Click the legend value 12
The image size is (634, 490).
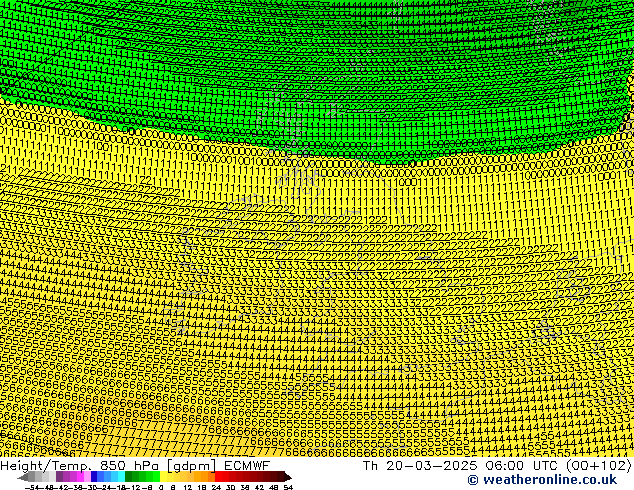click(188, 487)
